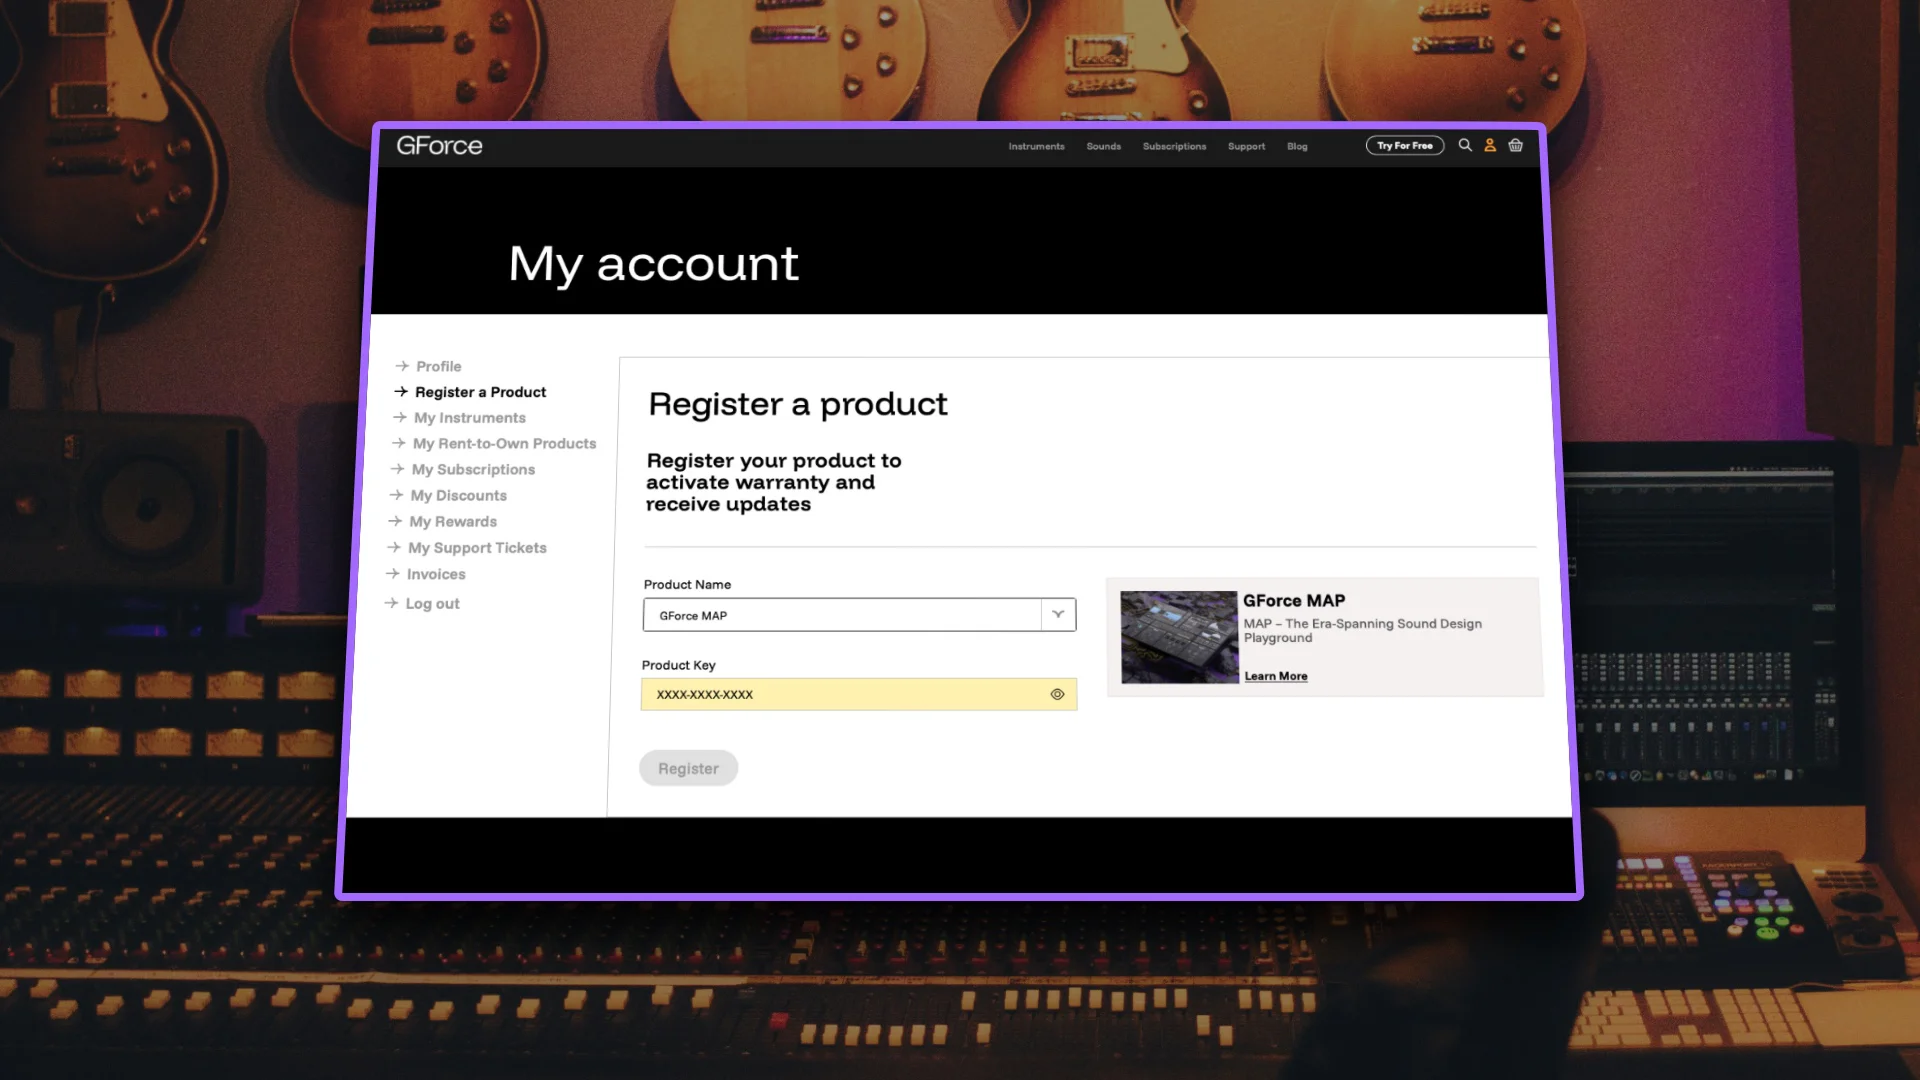Click the GForce logo
This screenshot has height=1080, width=1920.
pyautogui.click(x=439, y=145)
